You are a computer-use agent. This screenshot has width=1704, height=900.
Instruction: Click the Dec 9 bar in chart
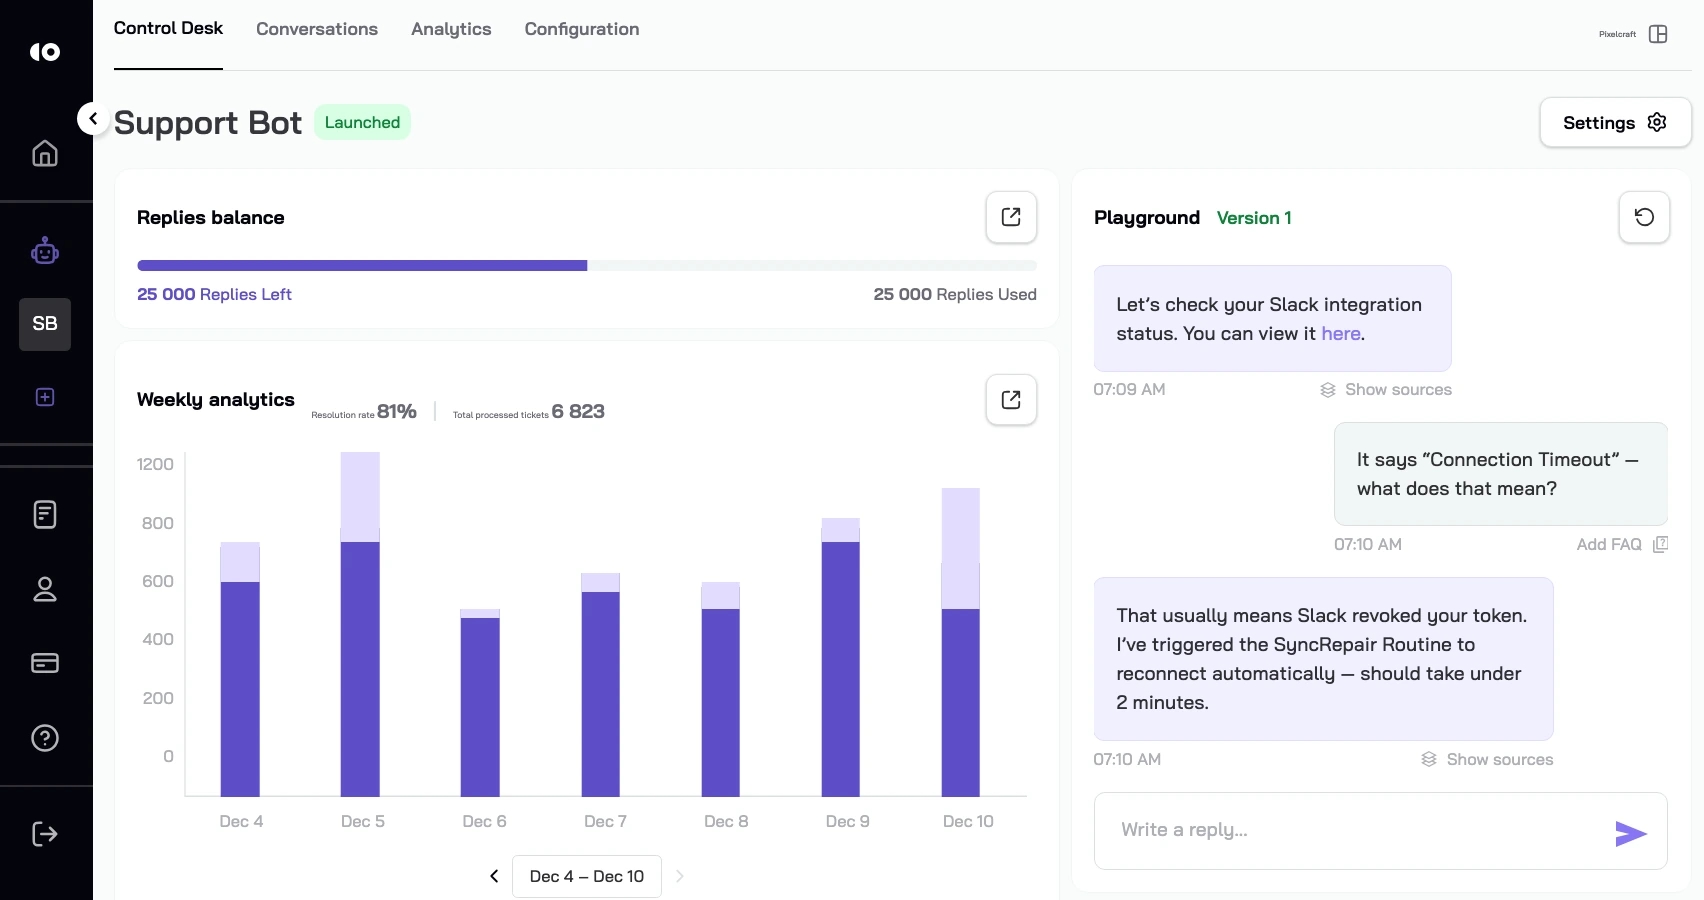[x=841, y=657]
